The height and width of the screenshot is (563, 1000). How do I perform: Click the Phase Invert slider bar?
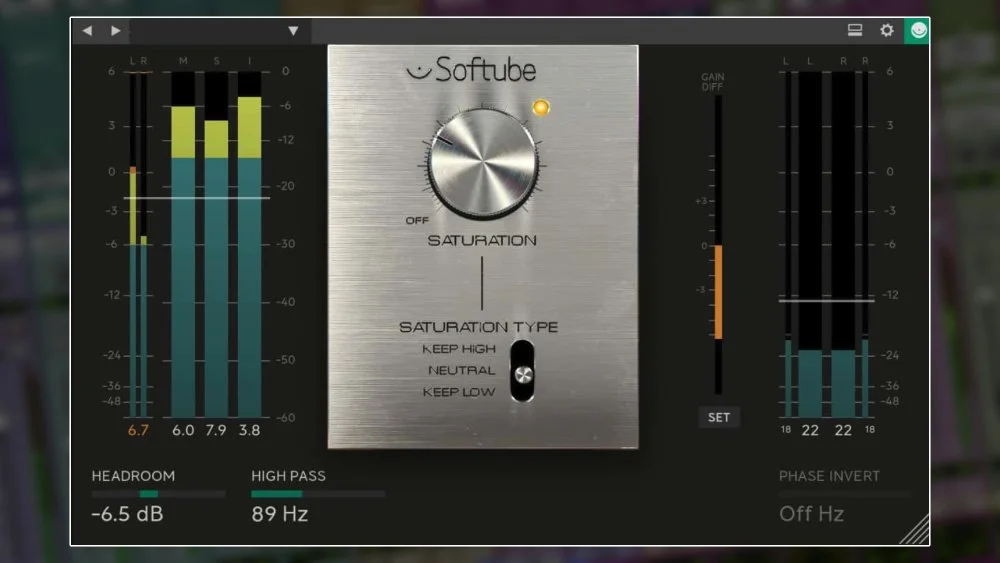[x=845, y=494]
